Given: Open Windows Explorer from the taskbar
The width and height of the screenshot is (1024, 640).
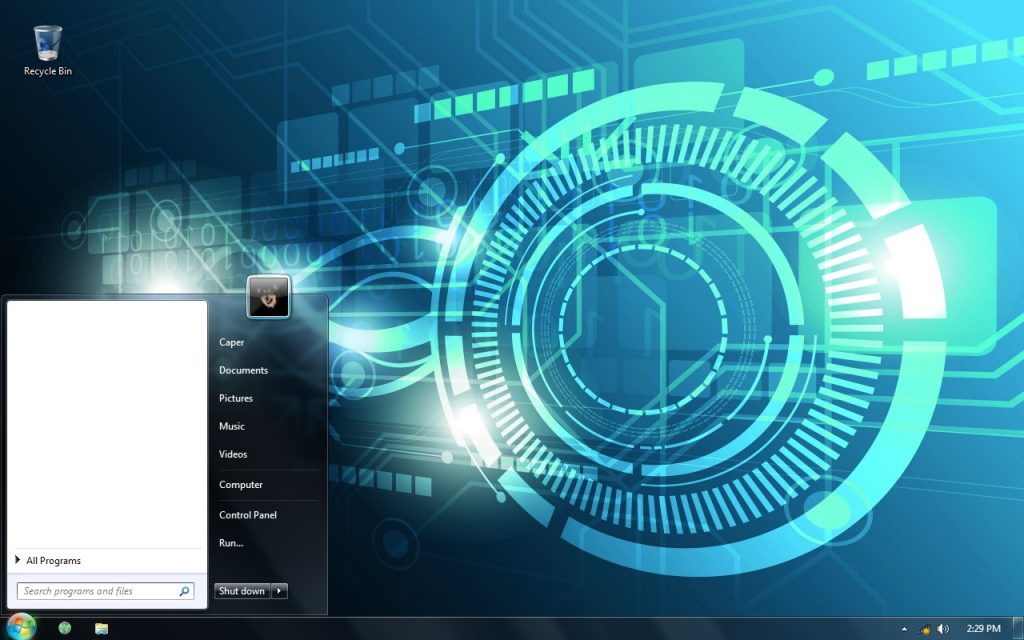Looking at the screenshot, I should click(101, 628).
